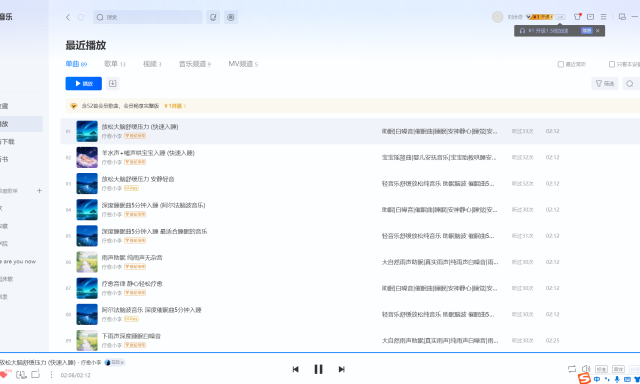640x384 pixels.
Task: Open the main menu hamburger icon
Action: coord(603,17)
